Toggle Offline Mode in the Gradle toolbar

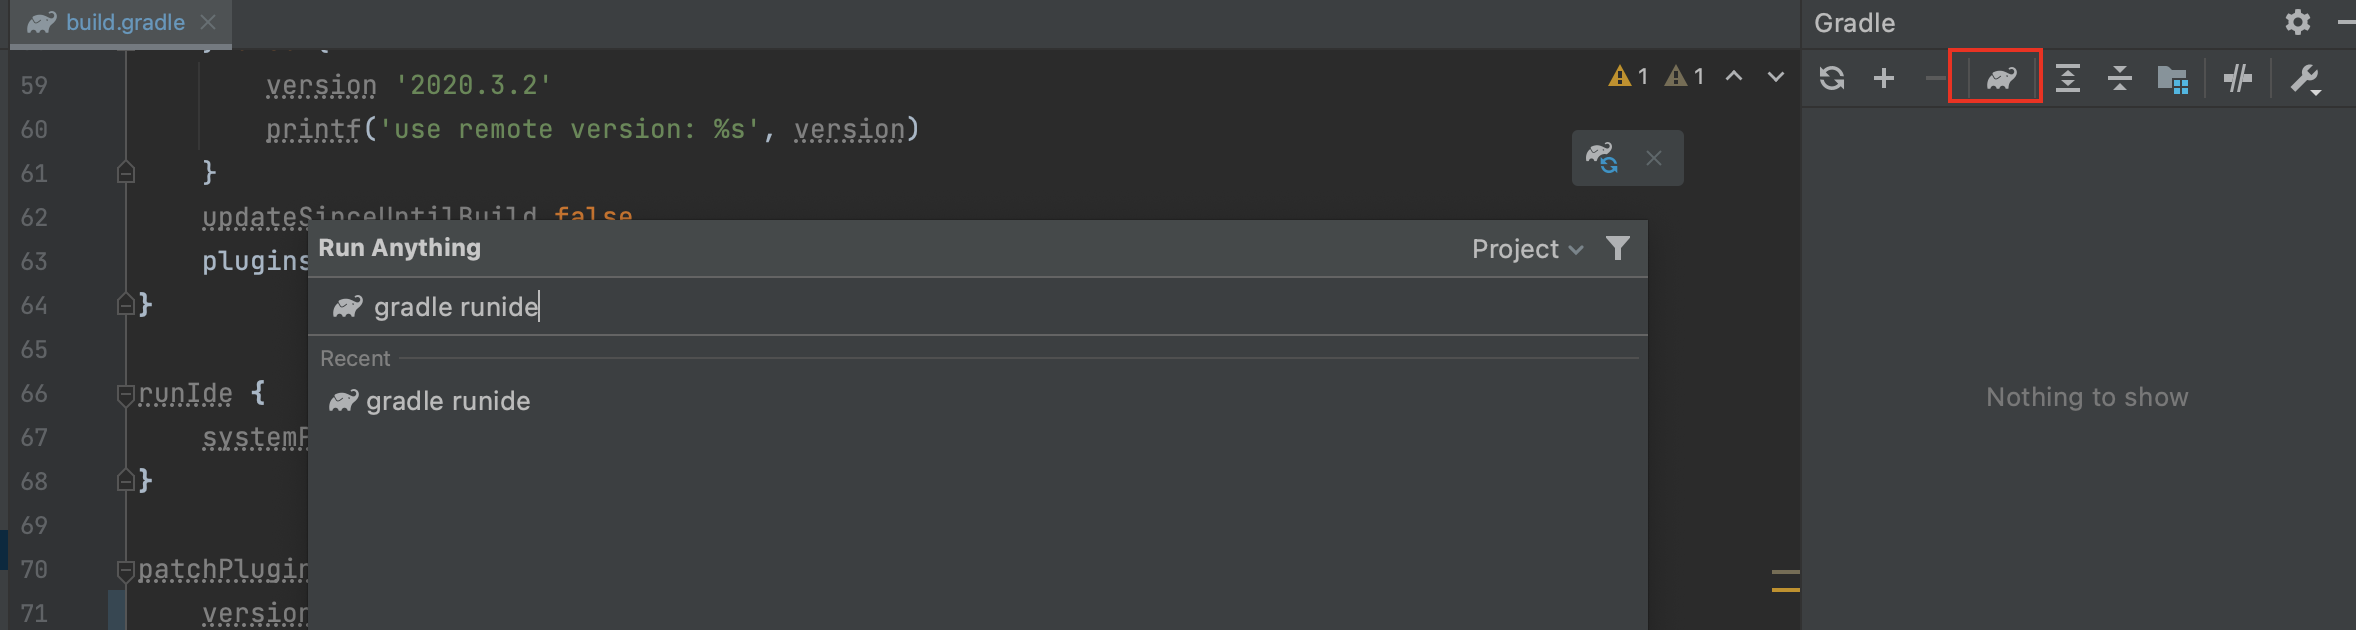tap(2239, 77)
